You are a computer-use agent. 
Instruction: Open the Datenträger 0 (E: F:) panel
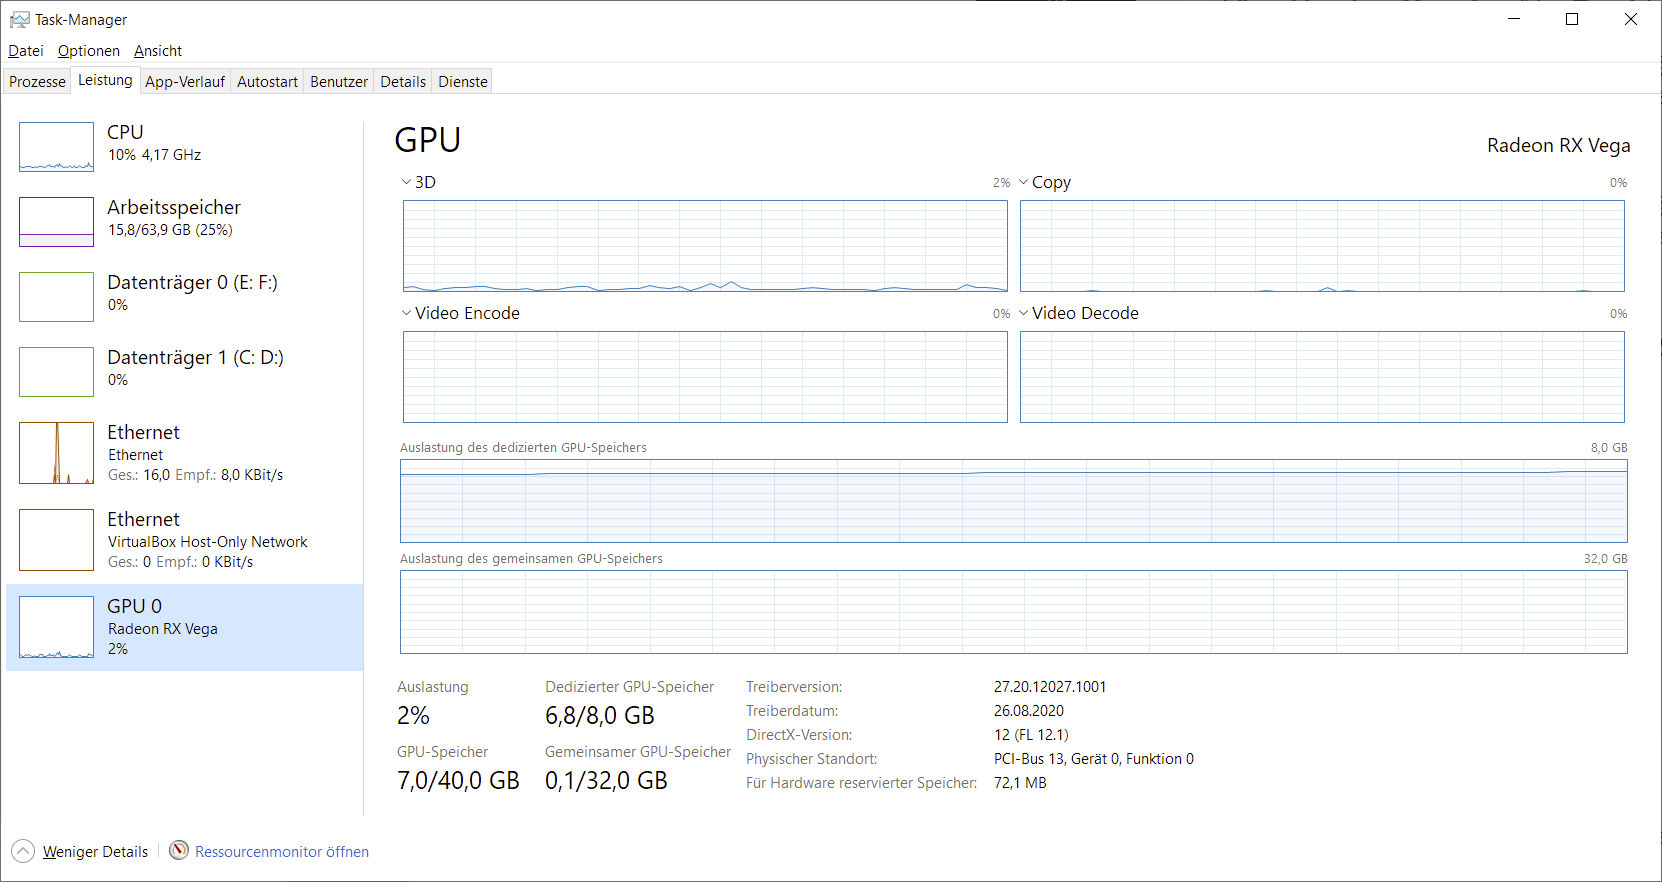pyautogui.click(x=190, y=293)
